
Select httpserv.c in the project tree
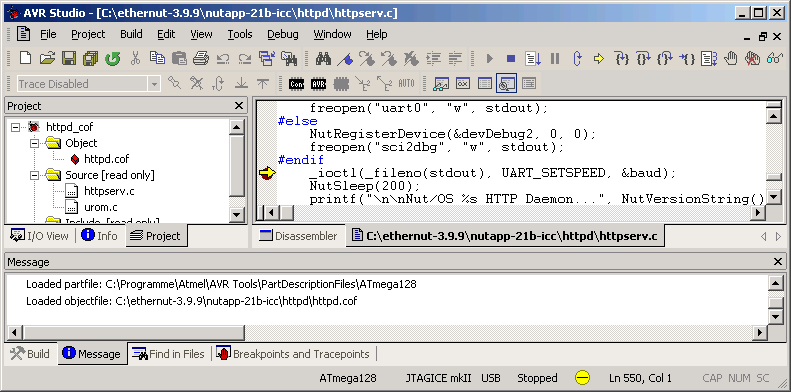109,192
